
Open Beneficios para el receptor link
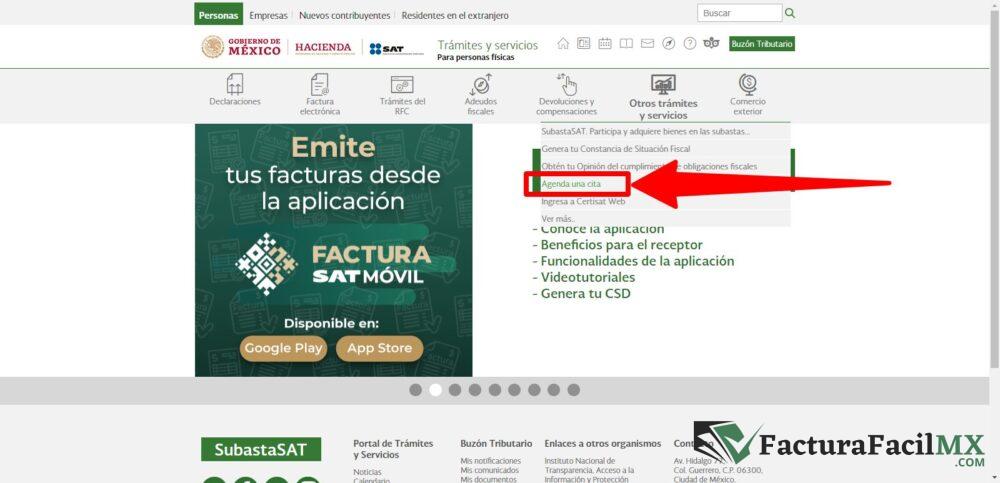point(622,245)
